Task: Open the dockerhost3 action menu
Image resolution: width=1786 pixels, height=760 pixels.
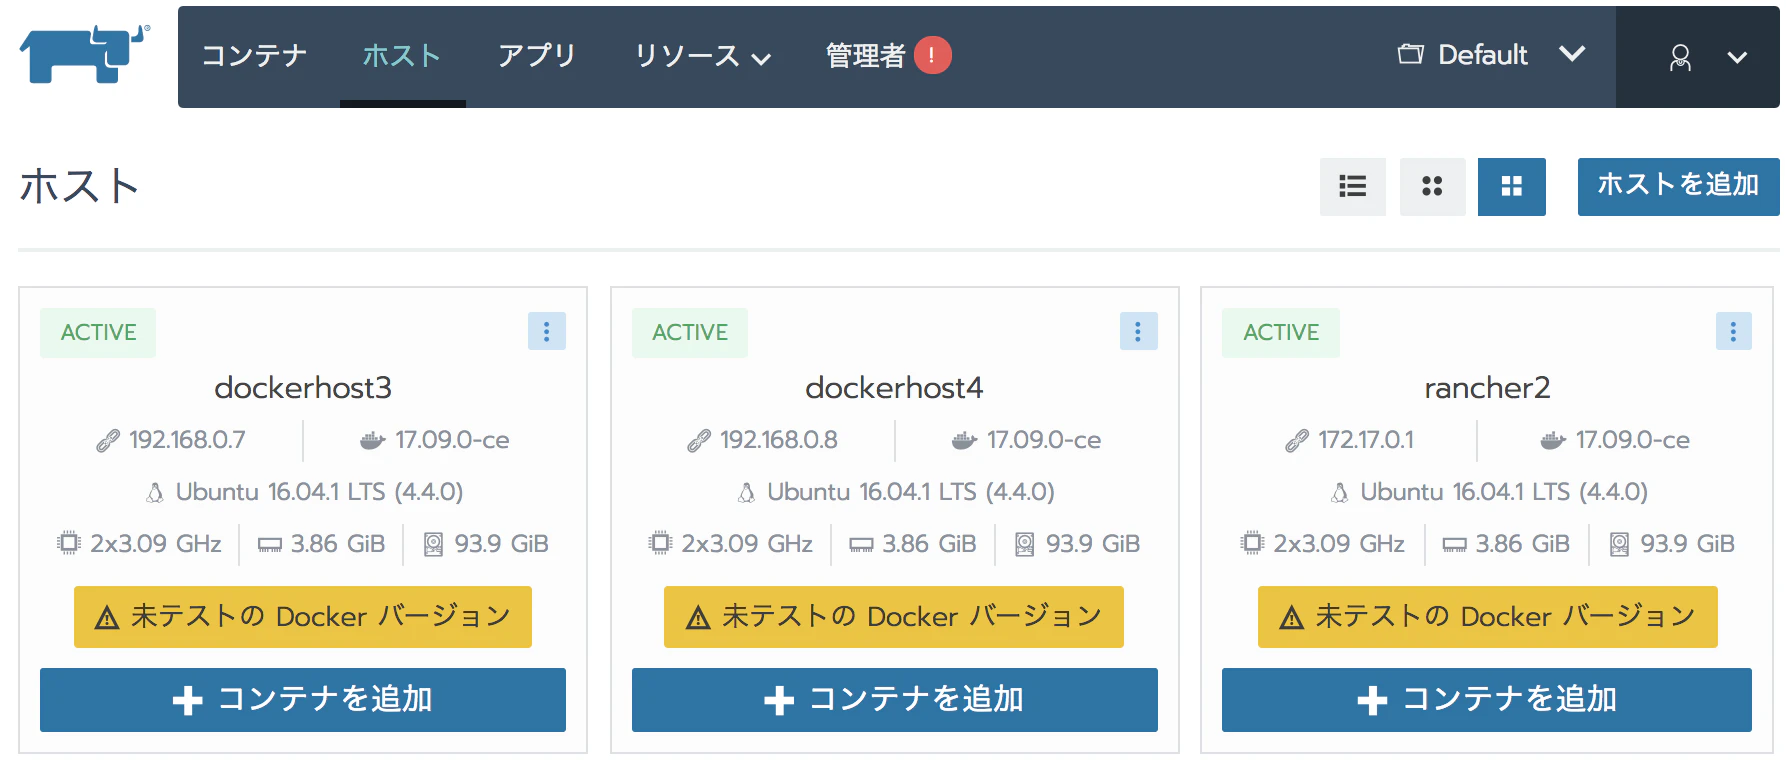Action: pos(546,331)
